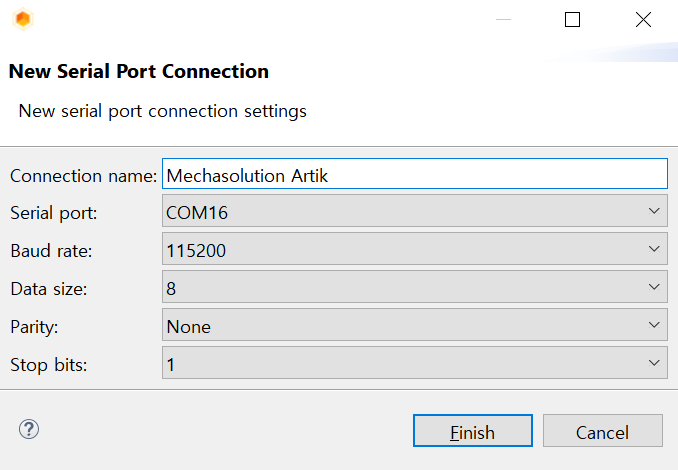Click the New Serial Port Connection heading
This screenshot has width=678, height=470.
coord(139,71)
